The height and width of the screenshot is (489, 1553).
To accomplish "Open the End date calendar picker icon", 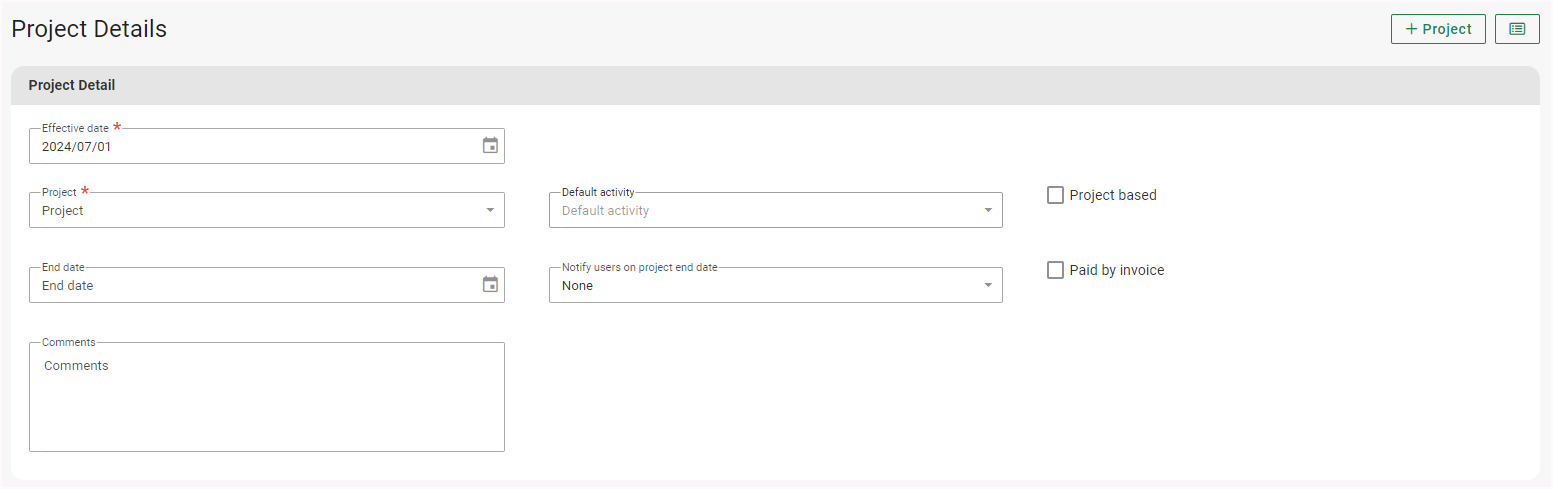I will point(490,285).
